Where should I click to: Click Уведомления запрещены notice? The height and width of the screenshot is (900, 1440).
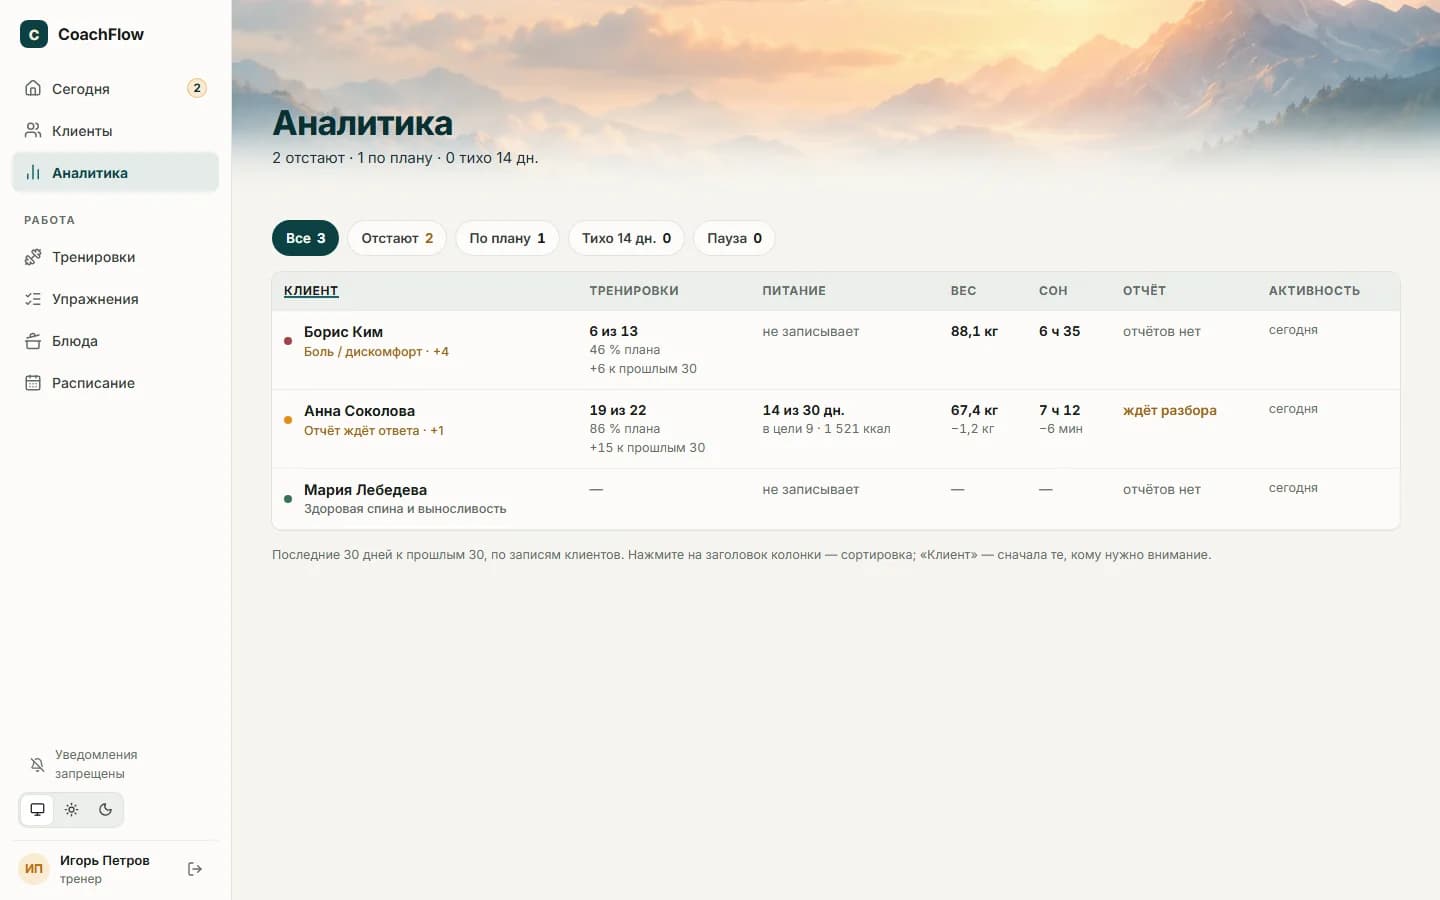[x=96, y=764]
